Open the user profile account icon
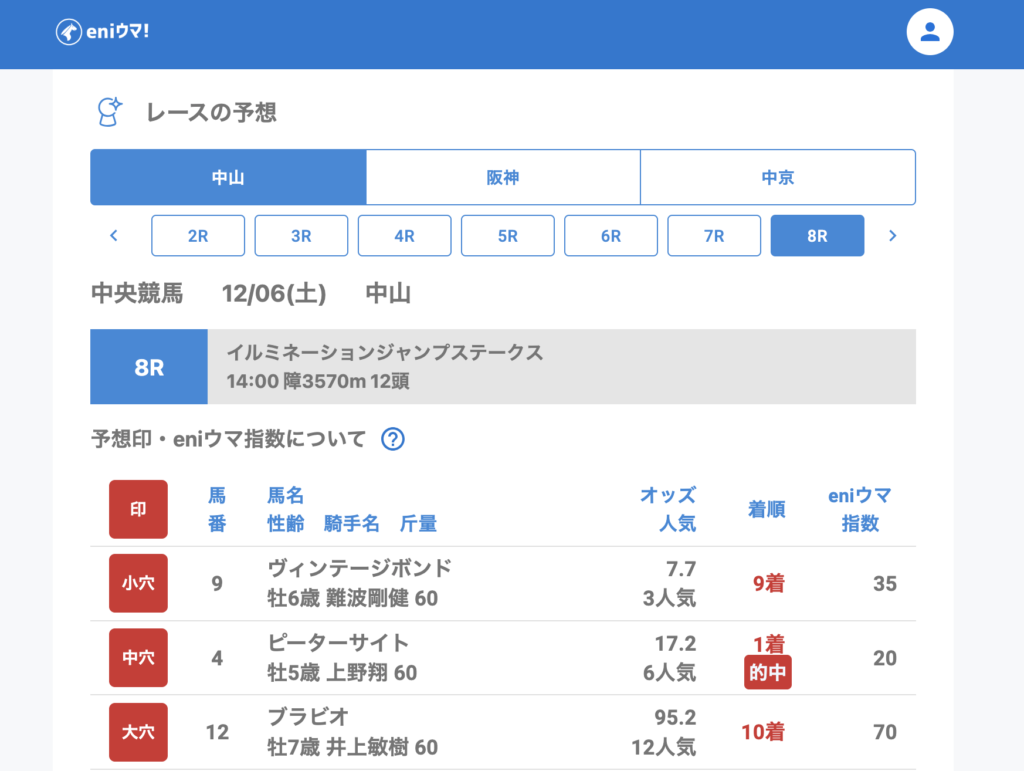Screen dimensions: 1024x771 pos(929,32)
